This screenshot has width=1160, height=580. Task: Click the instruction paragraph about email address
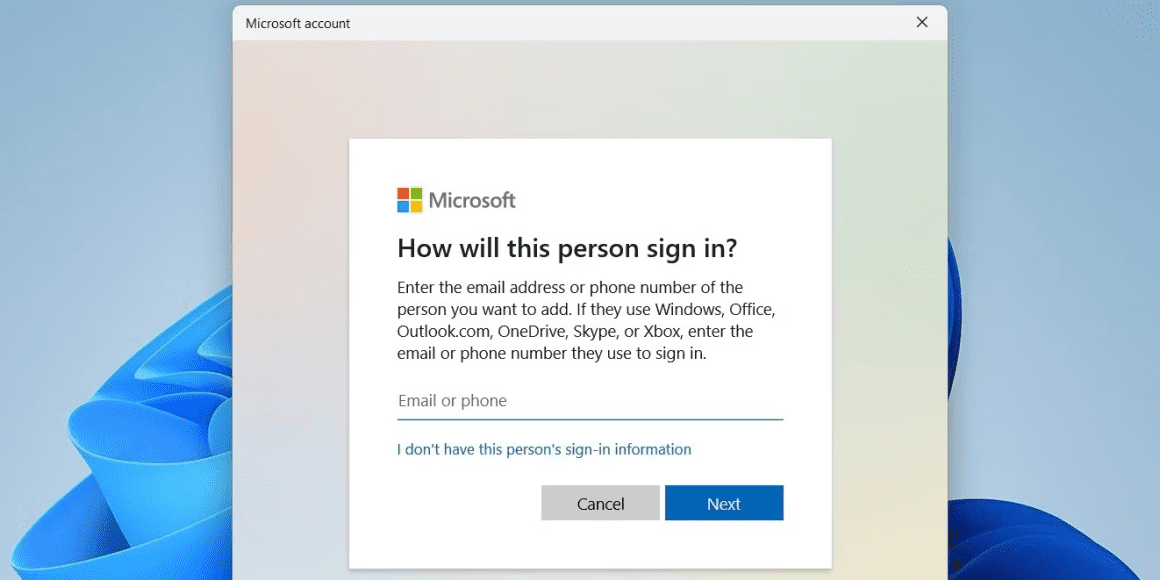(x=586, y=320)
